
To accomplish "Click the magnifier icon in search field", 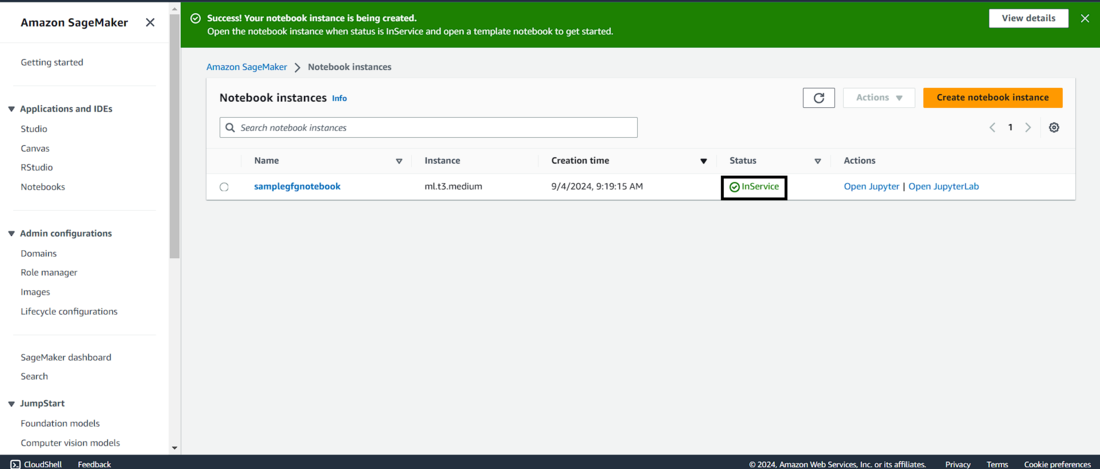I will pos(230,128).
